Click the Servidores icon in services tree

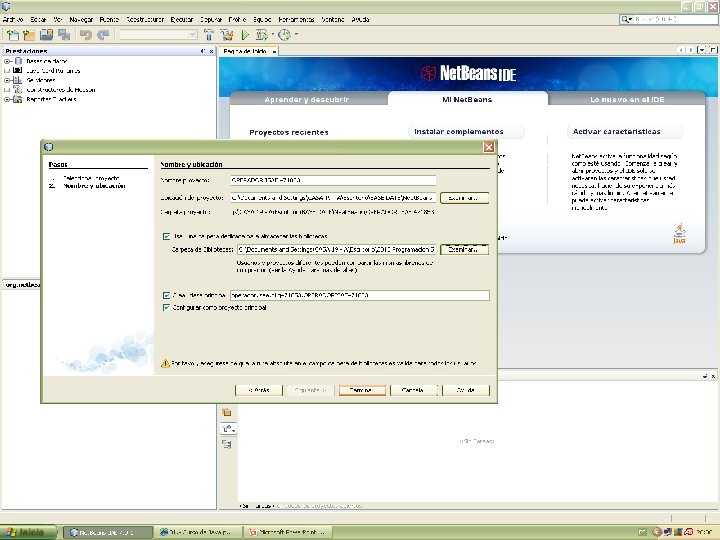point(17,80)
